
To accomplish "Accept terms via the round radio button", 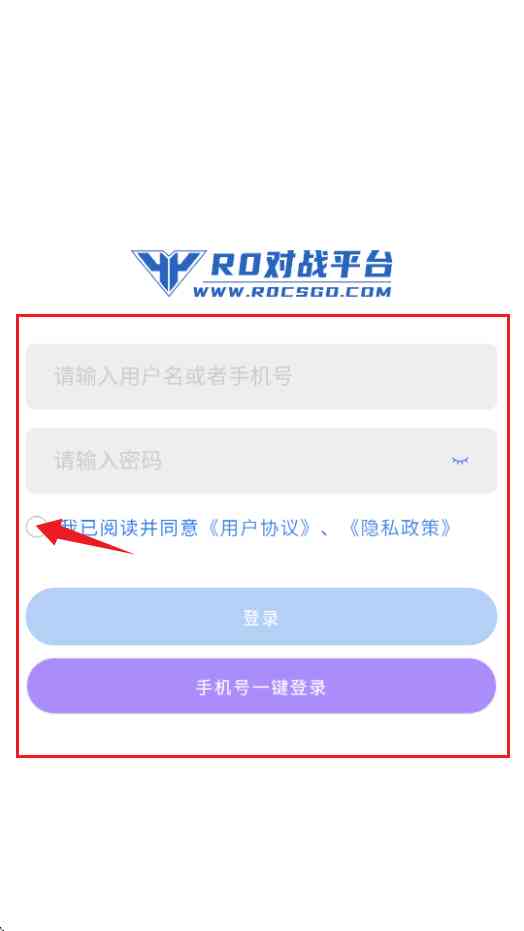I will point(36,527).
